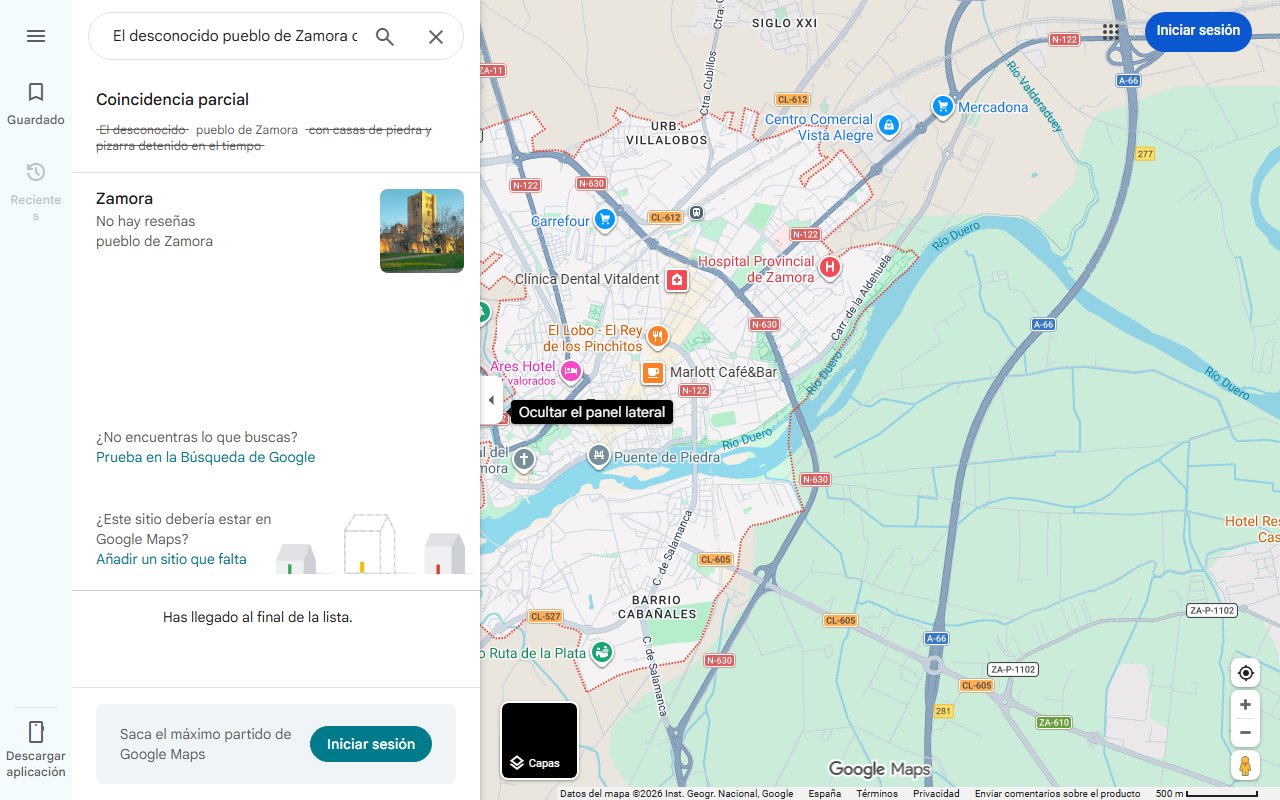Select the Street View pegman icon
Screen dimensions: 1280x800
1245,765
